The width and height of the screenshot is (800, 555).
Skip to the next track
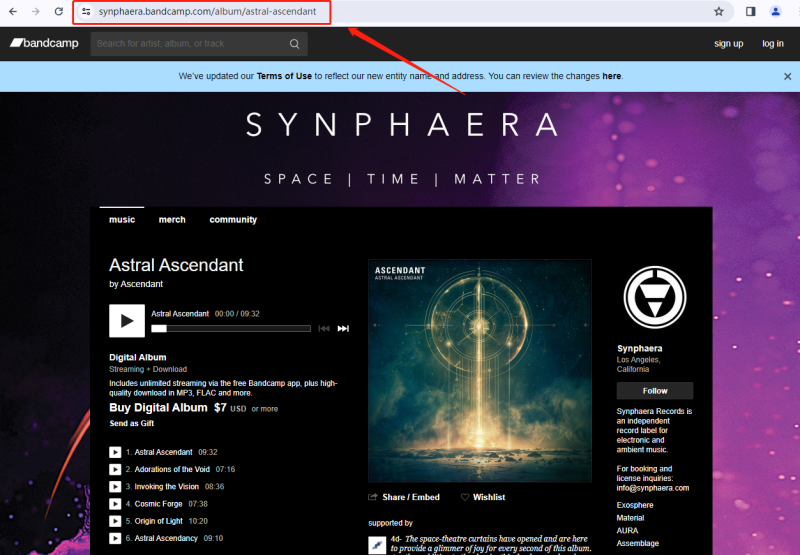343,329
